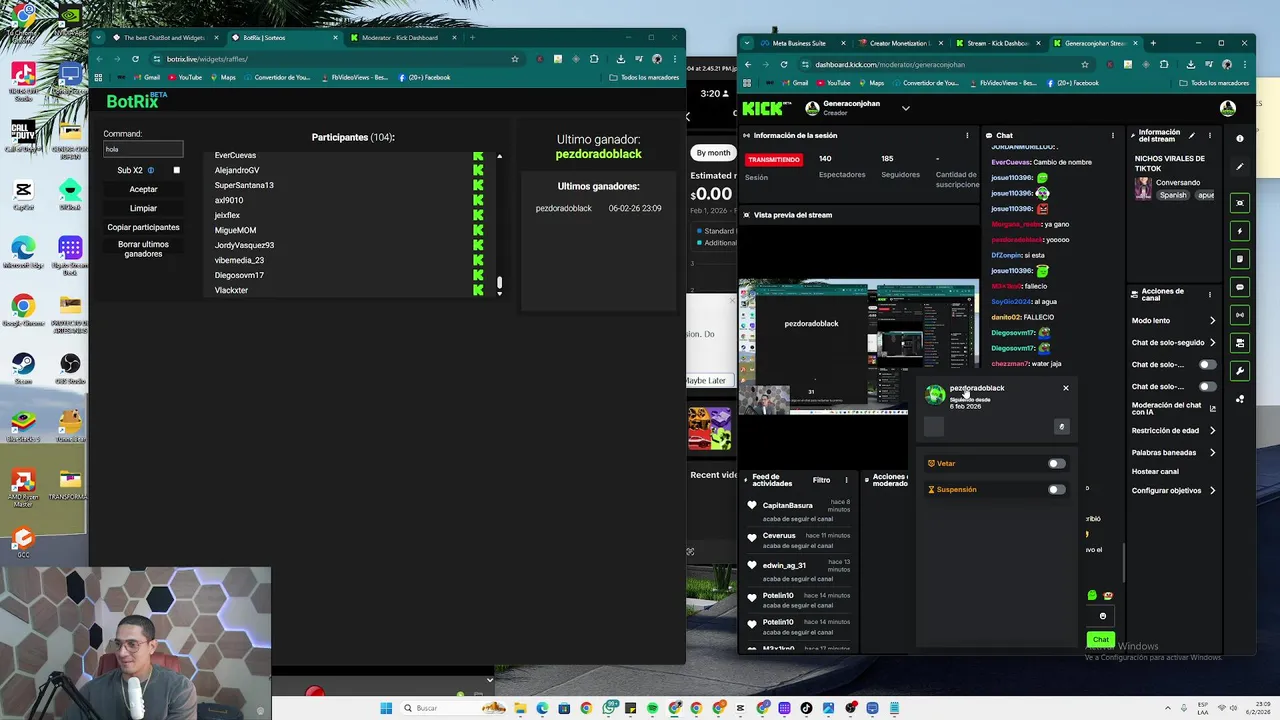Open Moderación del chat con IA external link
Image resolution: width=1280 pixels, height=720 pixels.
tap(1213, 408)
